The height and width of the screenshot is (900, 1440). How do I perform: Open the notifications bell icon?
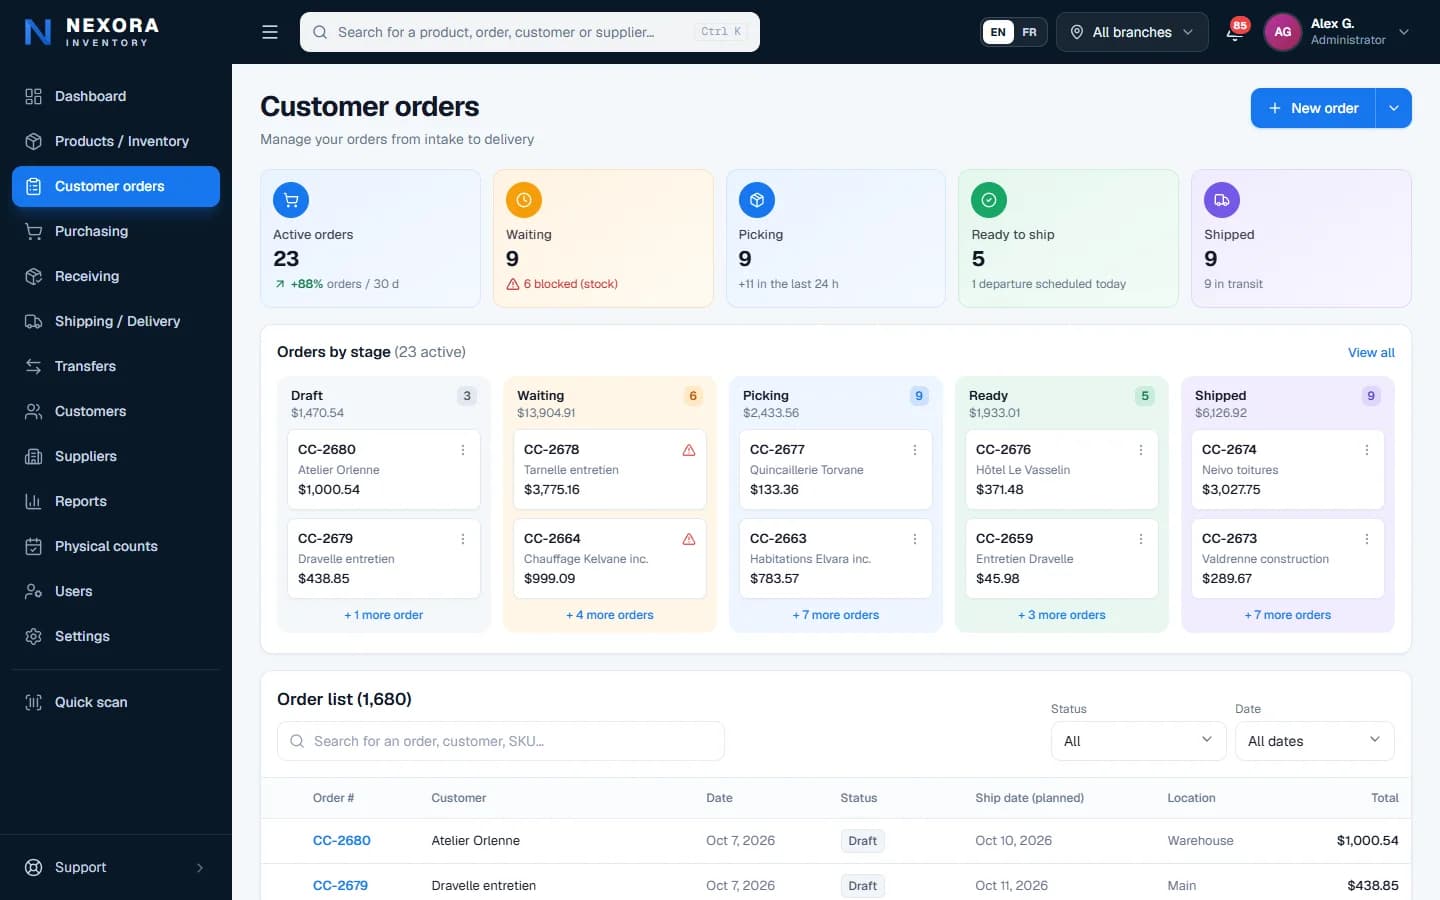(1234, 32)
